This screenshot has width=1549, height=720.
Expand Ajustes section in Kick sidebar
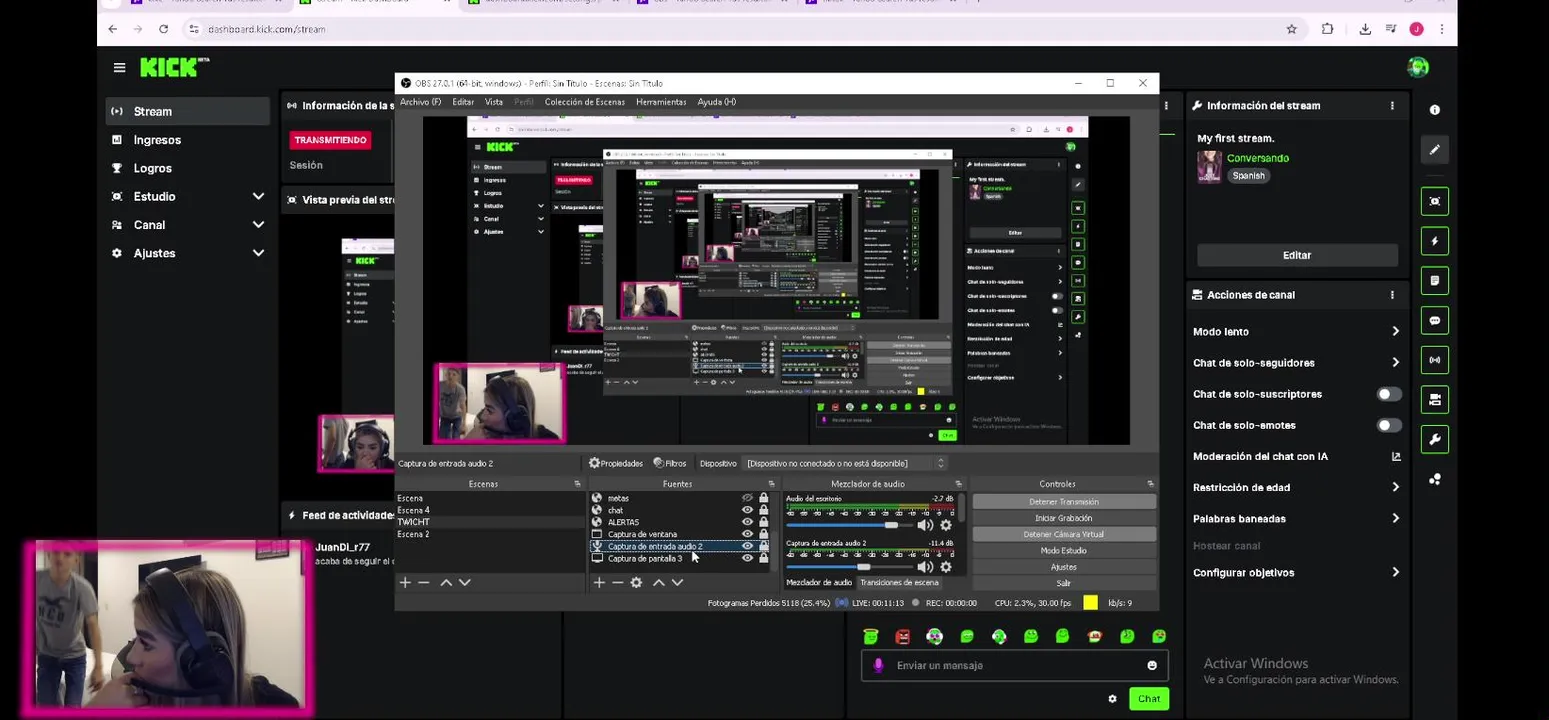click(x=258, y=254)
